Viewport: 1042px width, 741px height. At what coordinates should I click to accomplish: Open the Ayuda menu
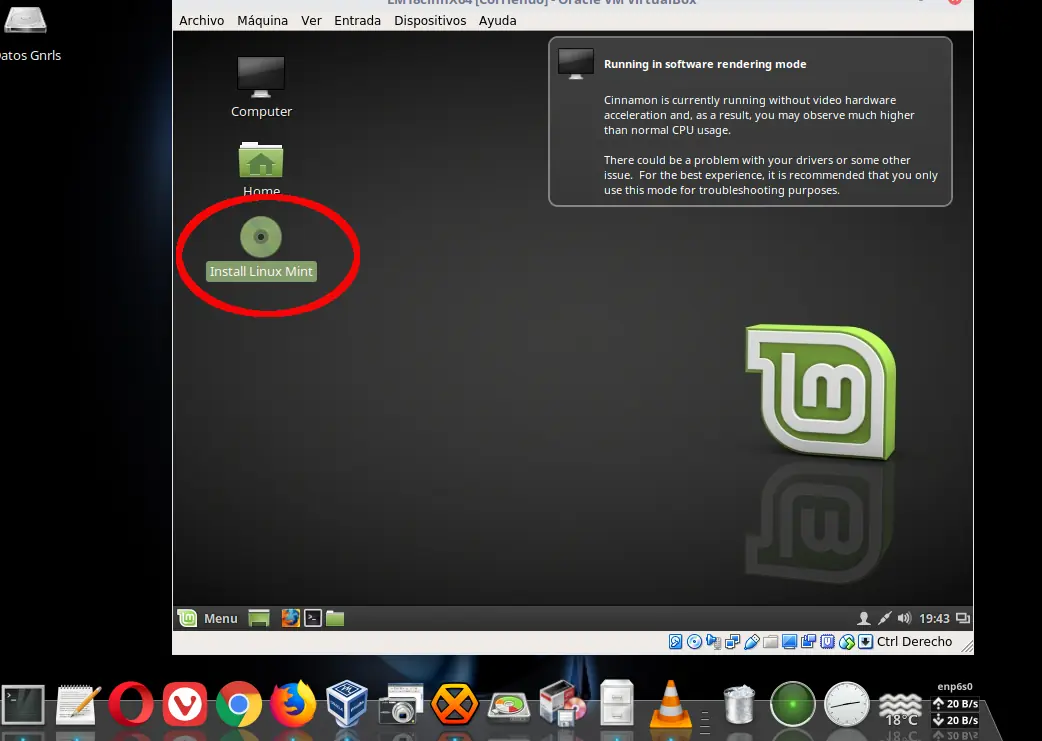pos(497,21)
